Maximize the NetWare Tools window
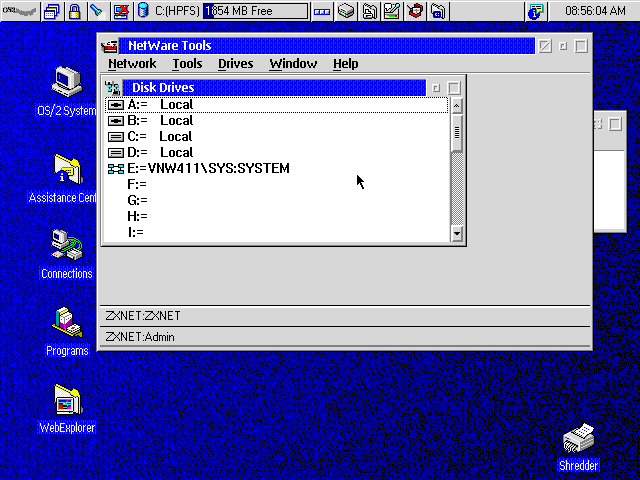The image size is (640, 480). click(581, 46)
